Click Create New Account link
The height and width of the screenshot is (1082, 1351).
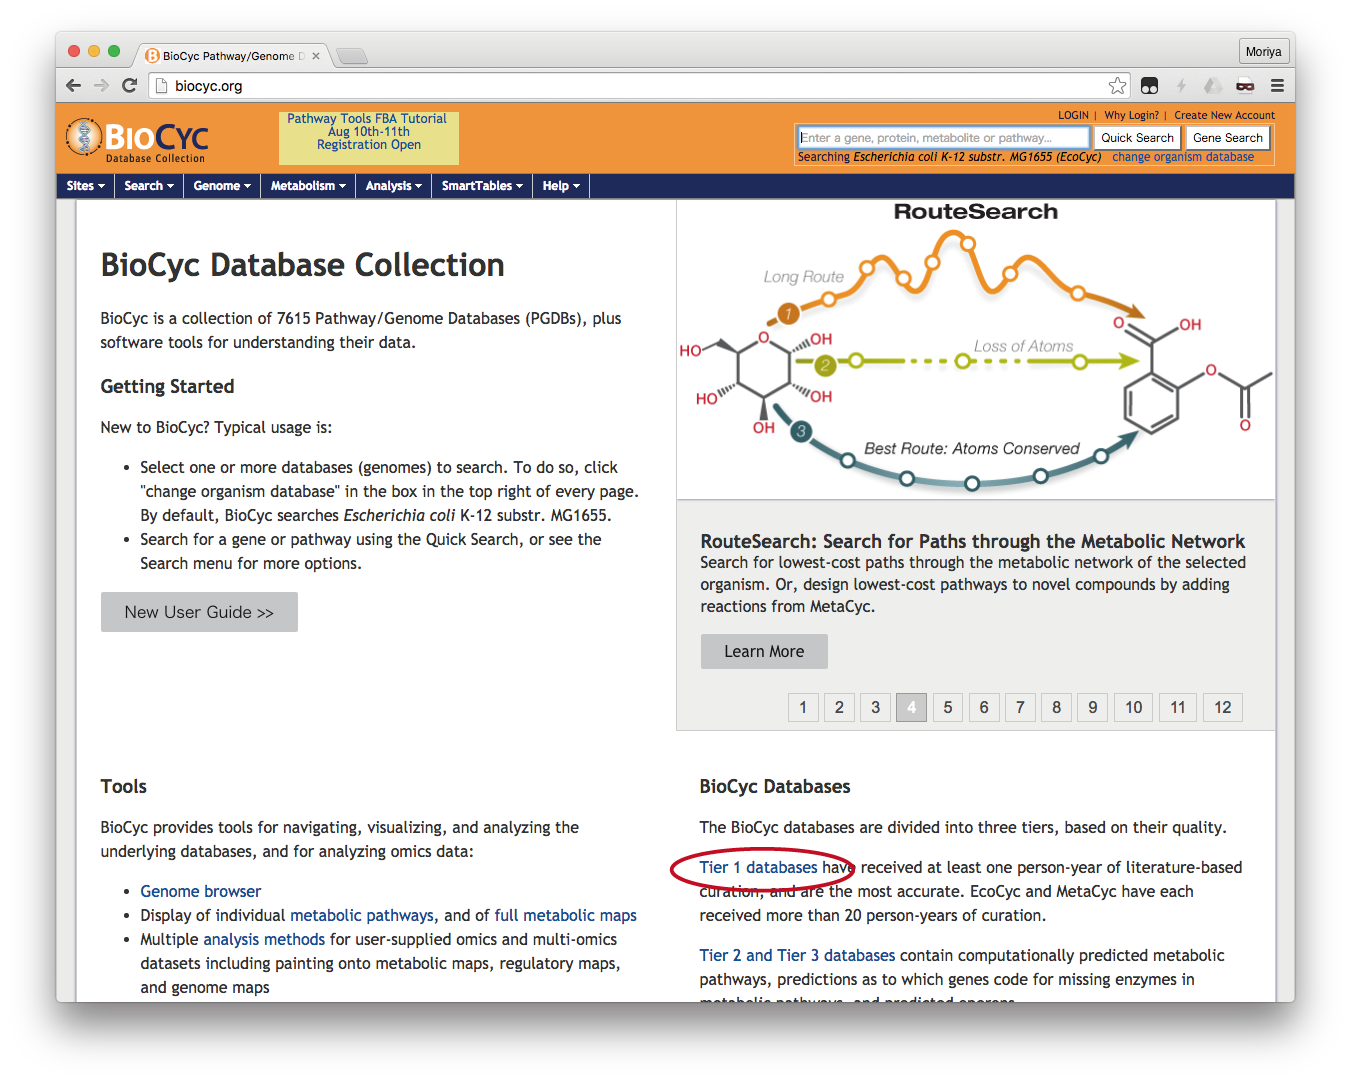(1224, 116)
